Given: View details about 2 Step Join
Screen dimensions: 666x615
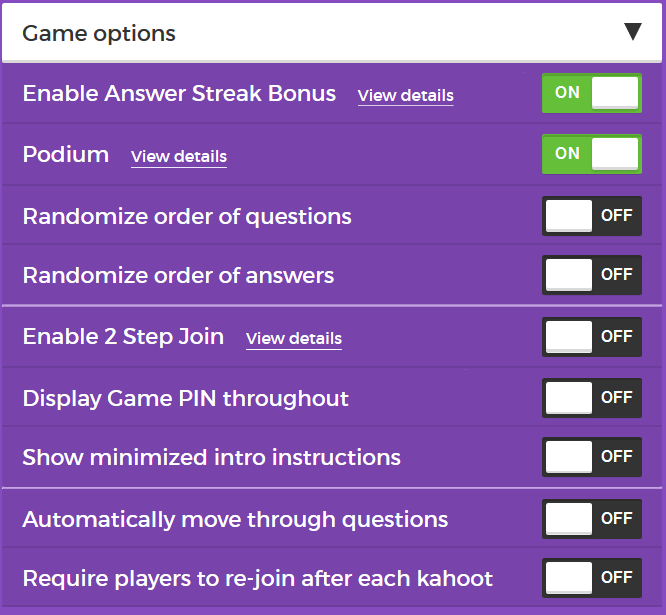Looking at the screenshot, I should point(293,338).
